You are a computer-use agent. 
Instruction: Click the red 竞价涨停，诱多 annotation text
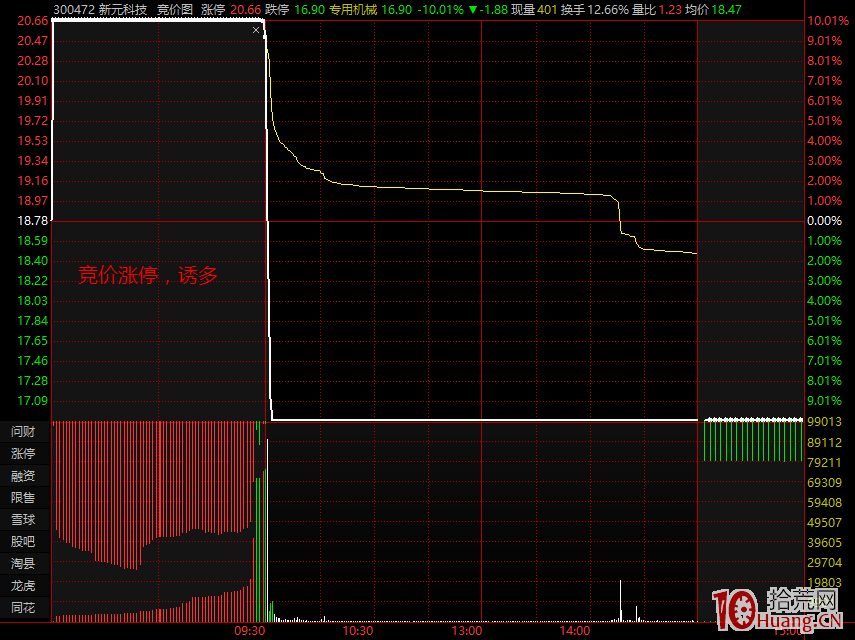[148, 276]
